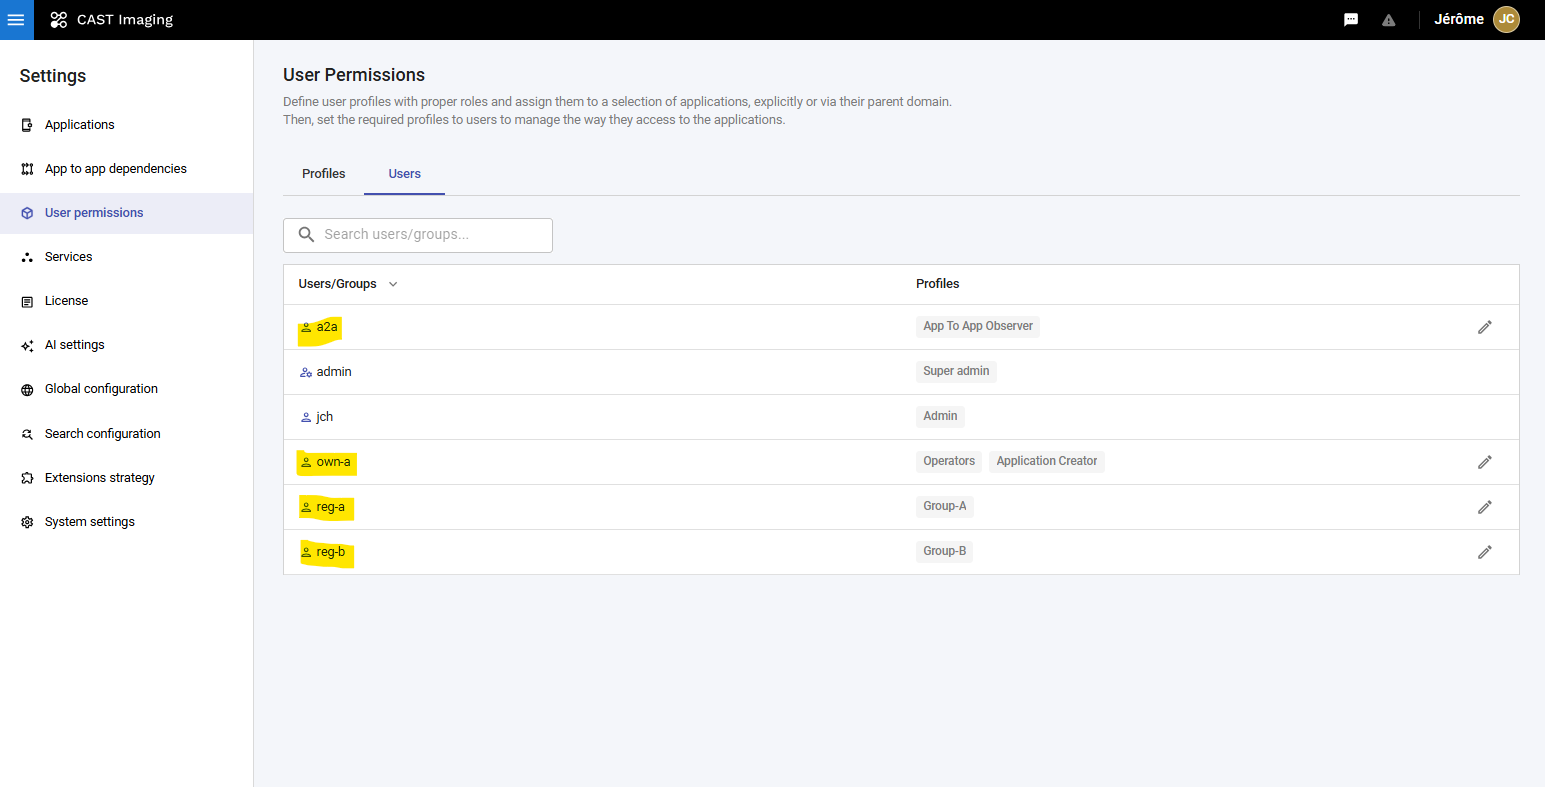Click the Application Creator profile chip
The height and width of the screenshot is (787, 1545).
1046,461
